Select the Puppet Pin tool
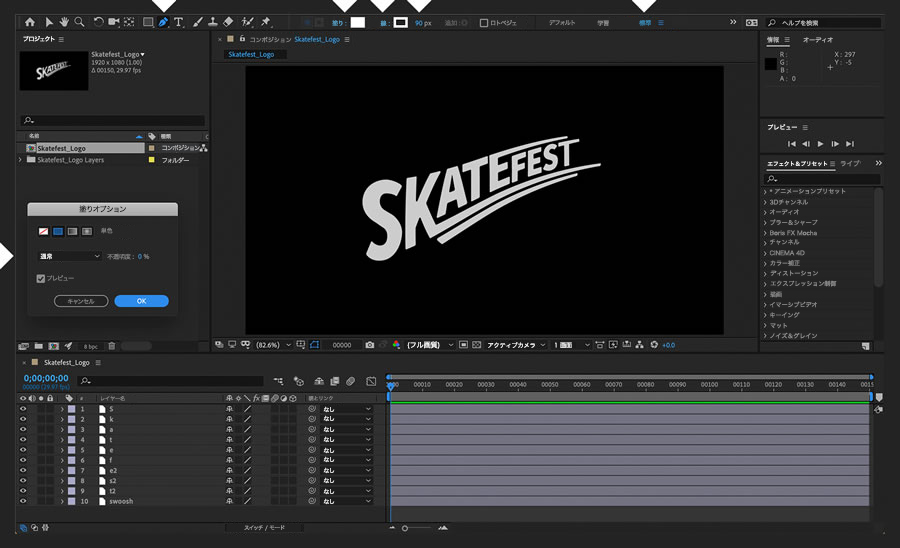Viewport: 900px width, 548px height. pyautogui.click(x=266, y=21)
